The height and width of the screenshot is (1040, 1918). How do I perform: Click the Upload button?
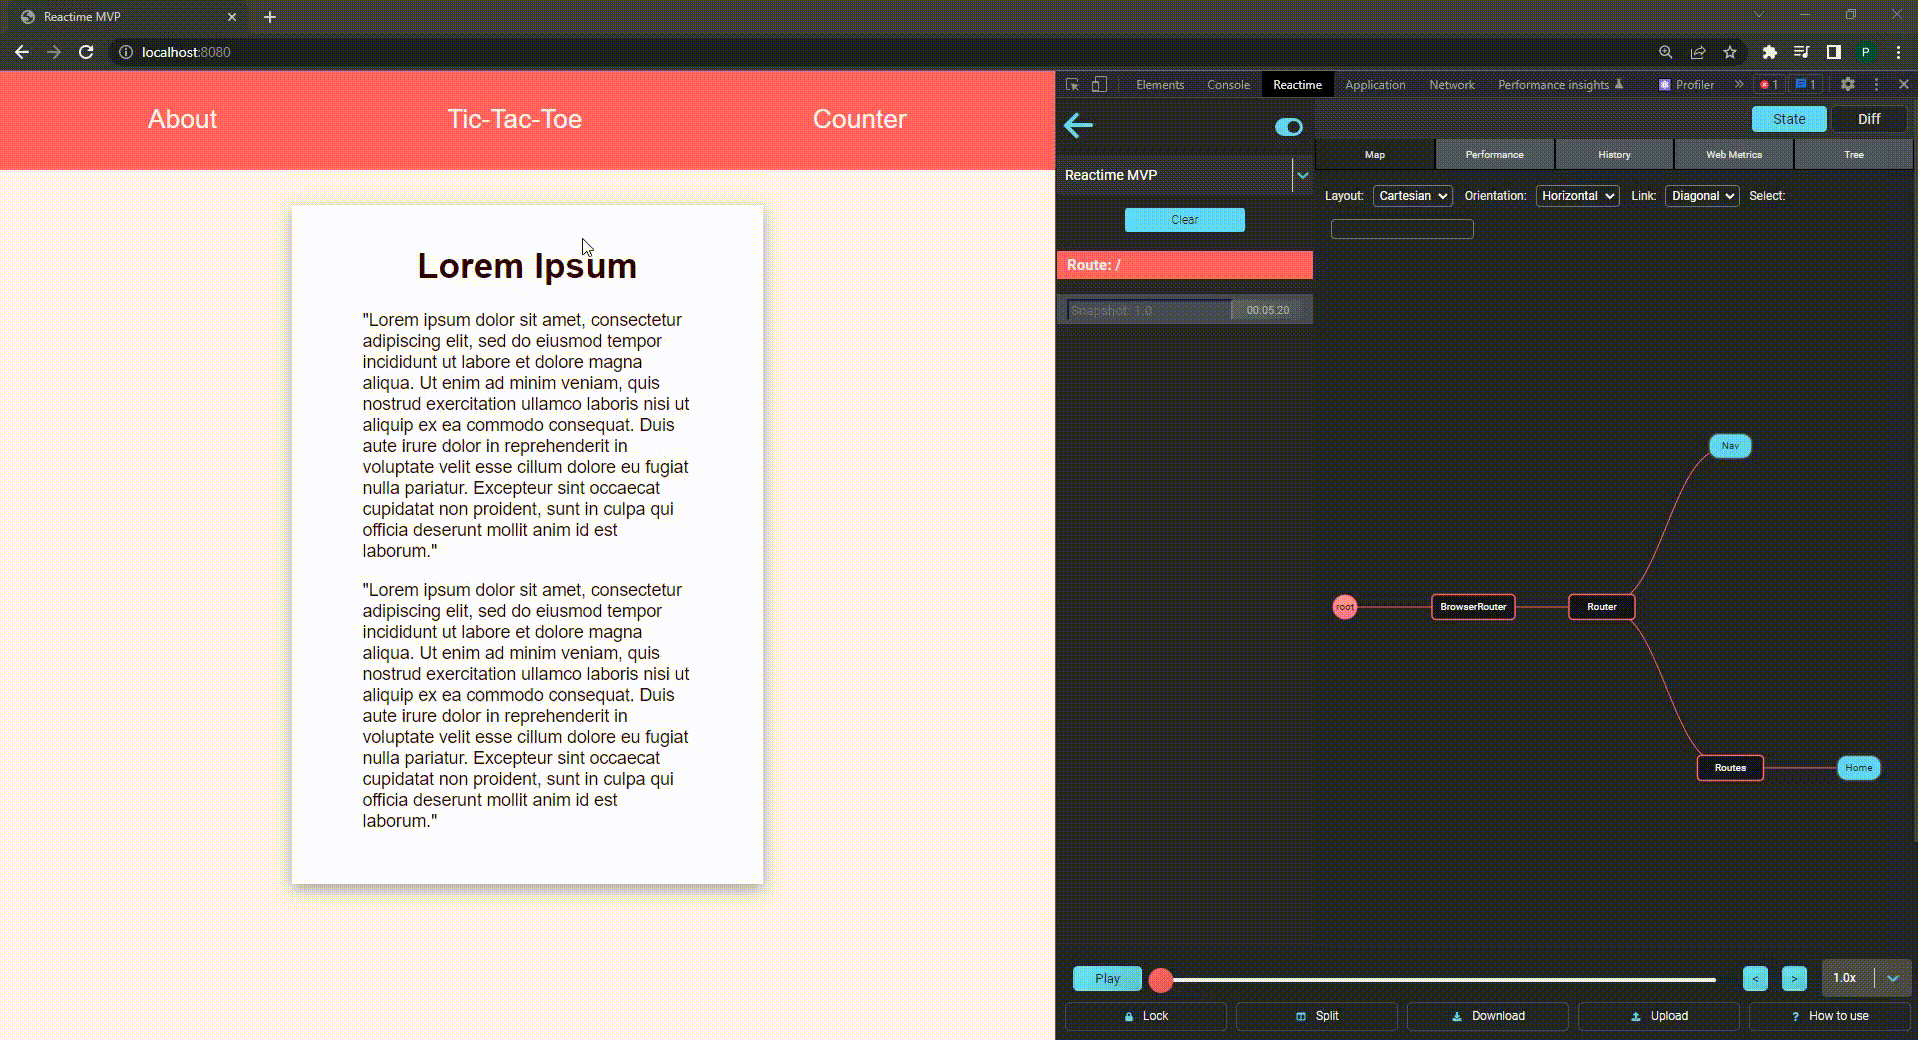pyautogui.click(x=1659, y=1016)
